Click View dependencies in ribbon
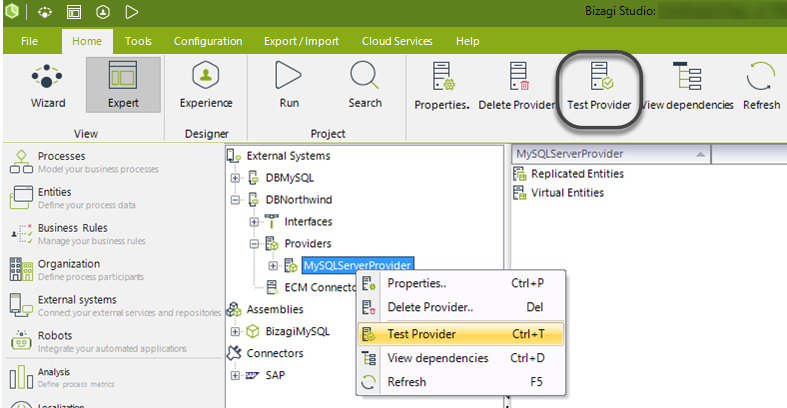 coord(687,86)
